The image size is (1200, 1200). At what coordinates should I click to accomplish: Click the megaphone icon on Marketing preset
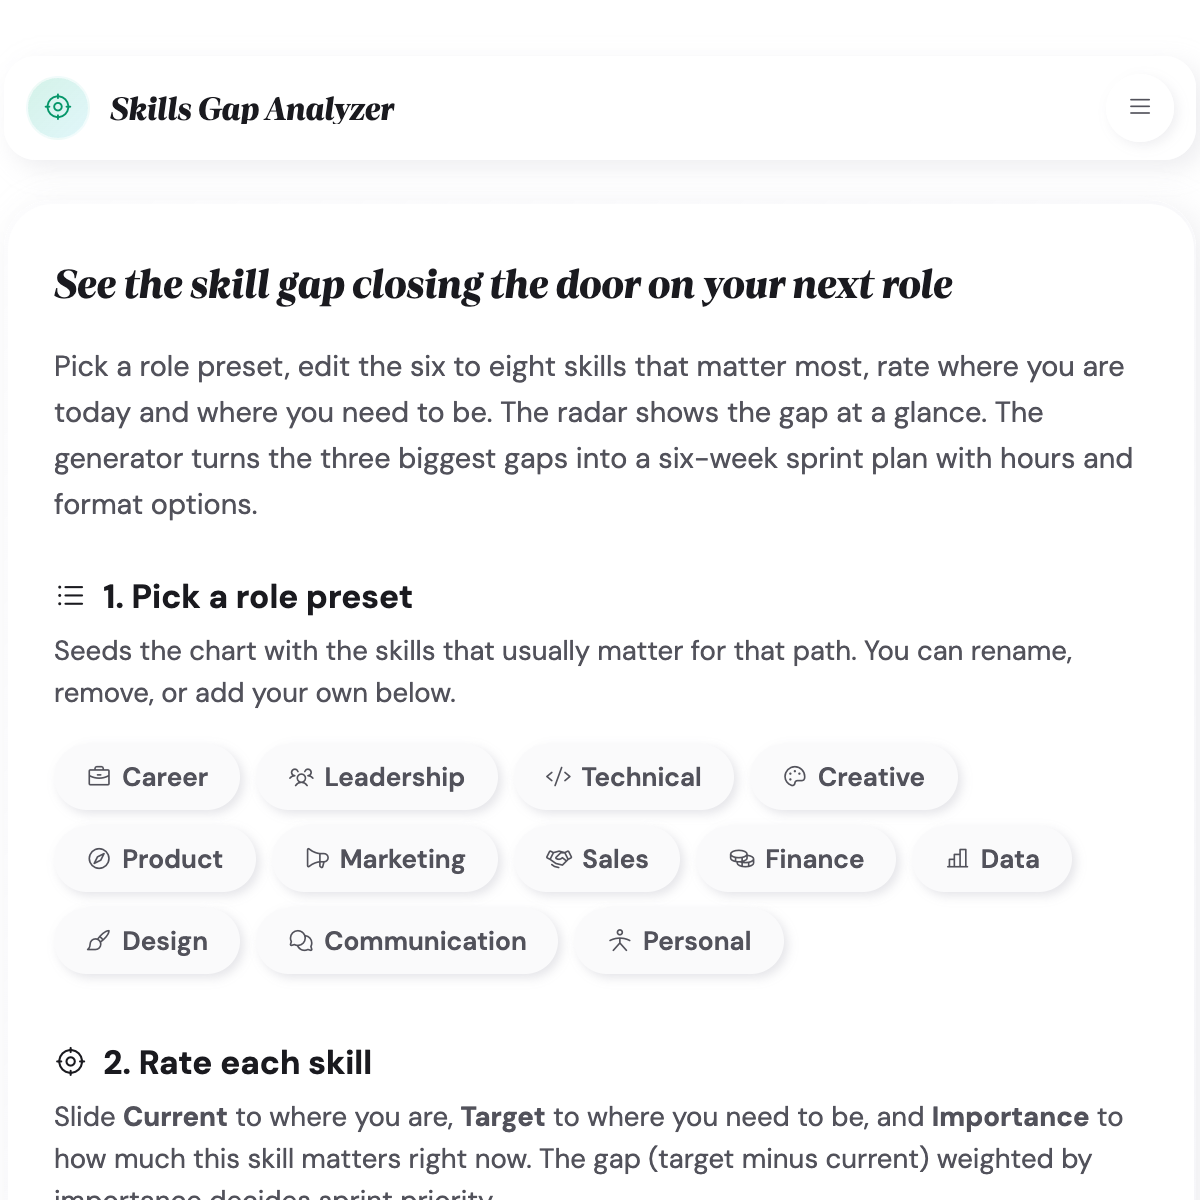(317, 859)
